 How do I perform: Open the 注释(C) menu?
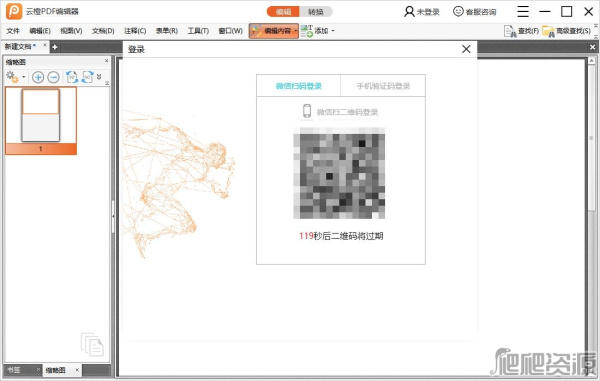(x=135, y=31)
